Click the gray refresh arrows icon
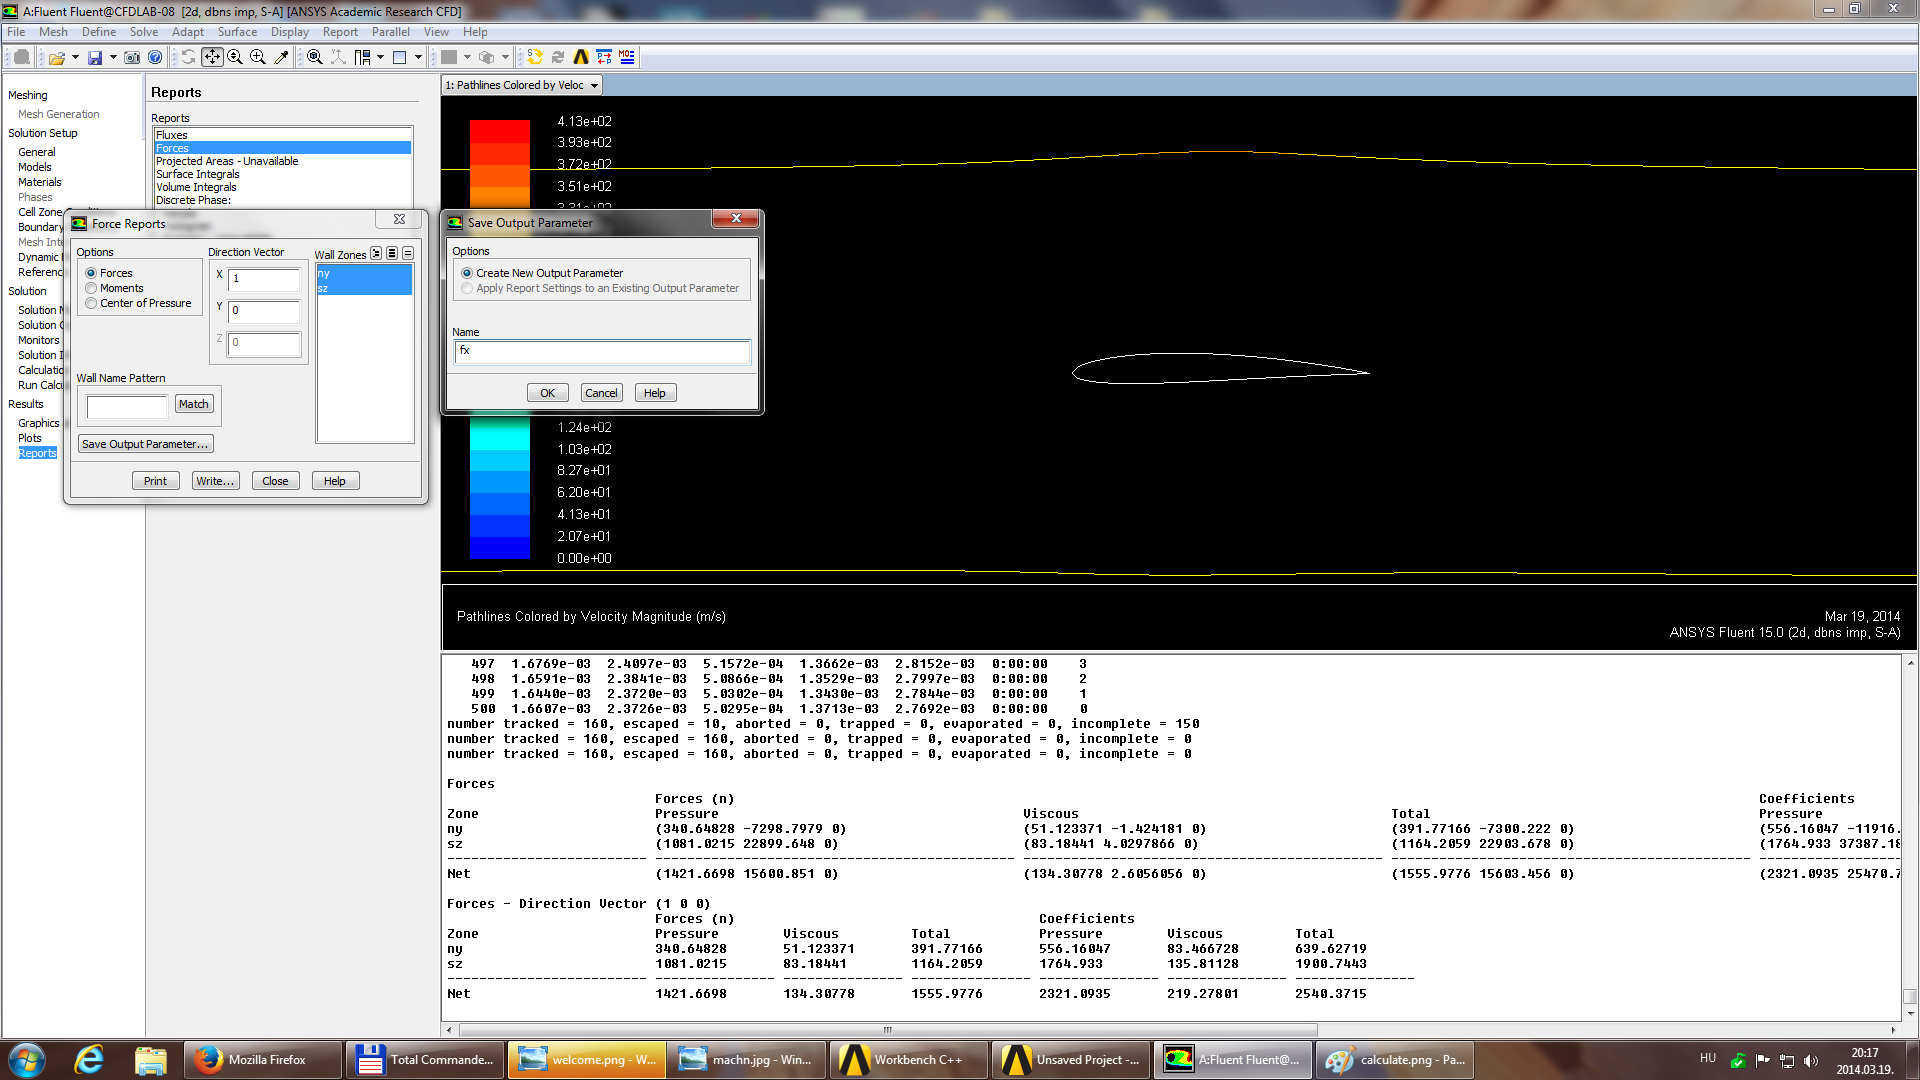The height and width of the screenshot is (1080, 1920). tap(558, 58)
